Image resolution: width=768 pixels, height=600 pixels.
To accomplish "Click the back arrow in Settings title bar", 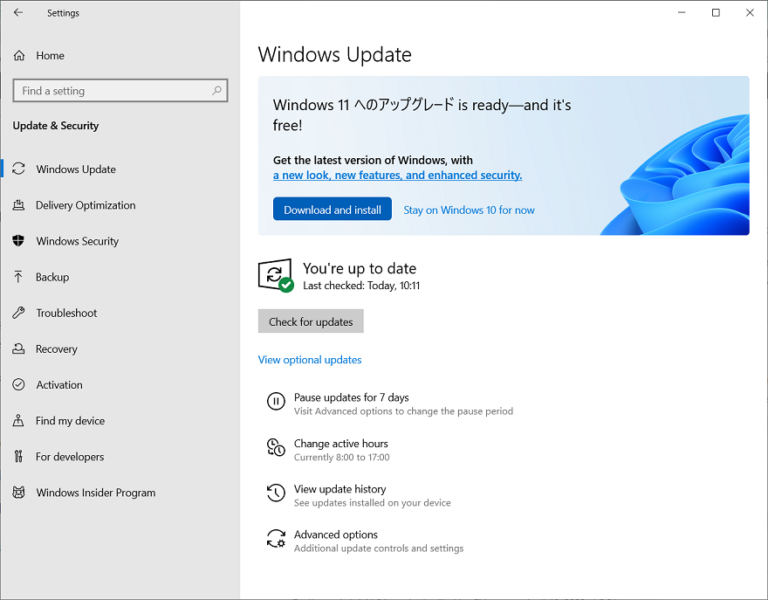I will click(x=18, y=13).
